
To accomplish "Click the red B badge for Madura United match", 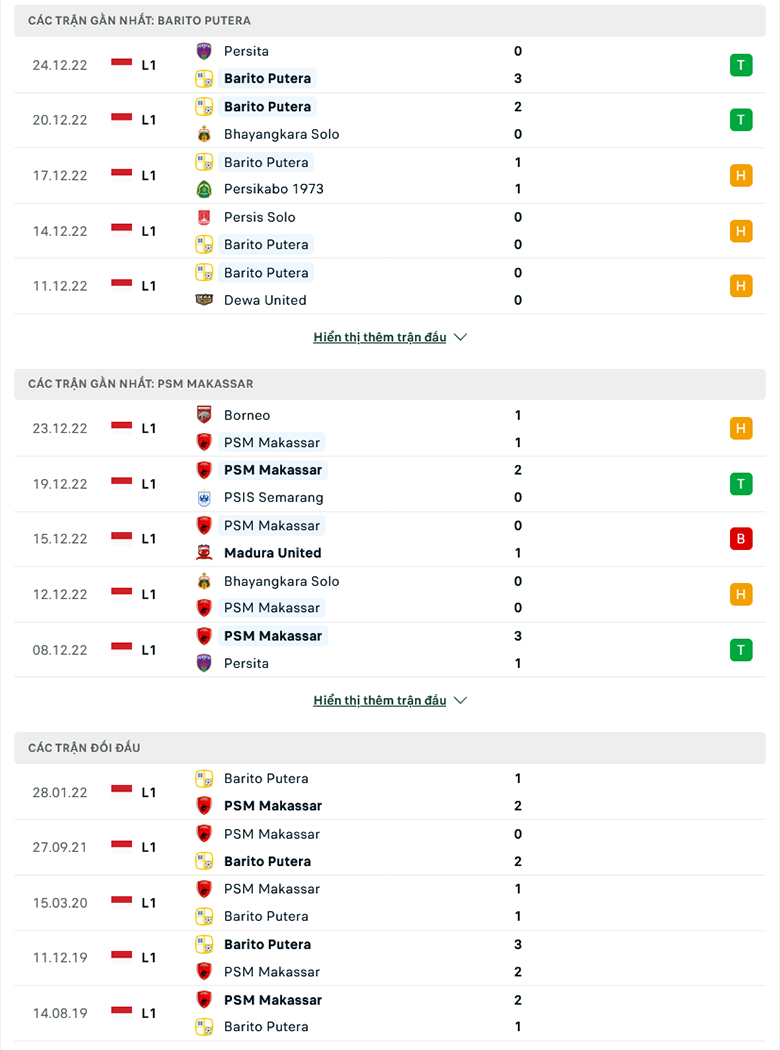I will point(741,538).
